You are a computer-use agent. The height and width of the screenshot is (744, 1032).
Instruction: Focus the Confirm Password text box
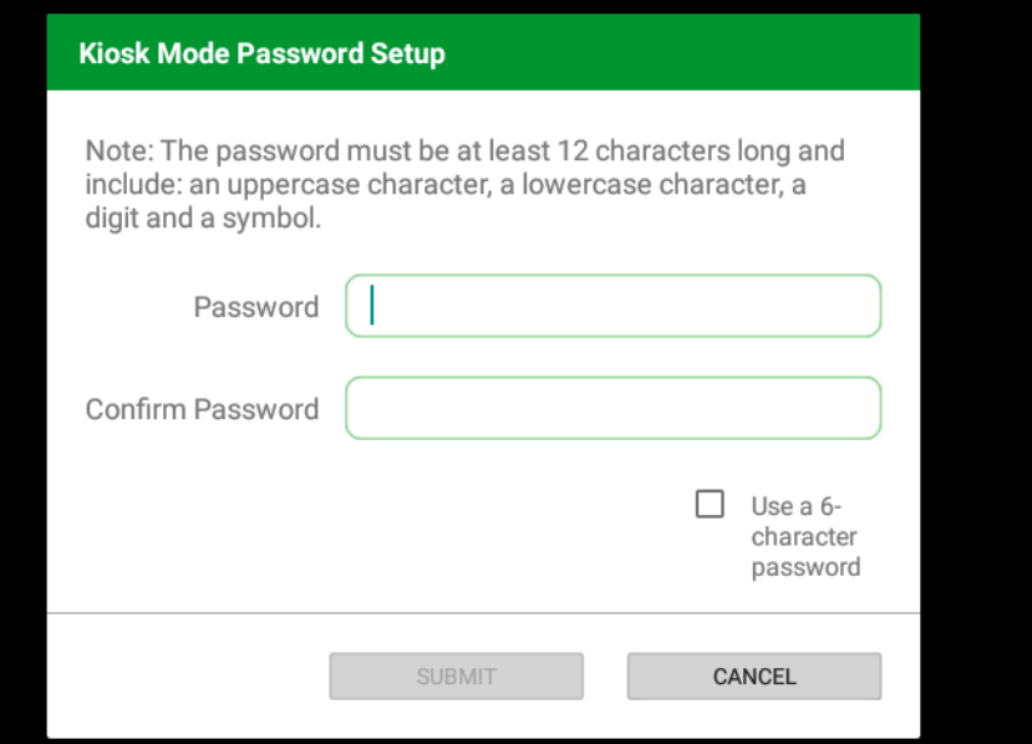pos(612,408)
